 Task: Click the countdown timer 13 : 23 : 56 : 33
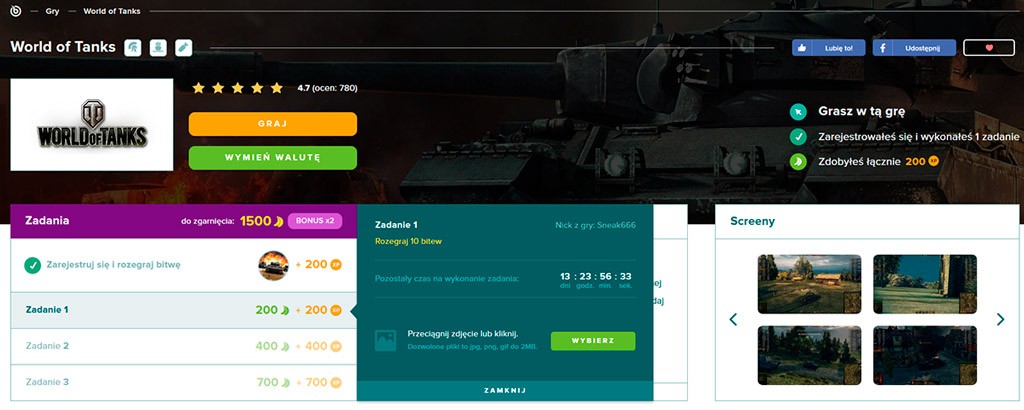(596, 279)
